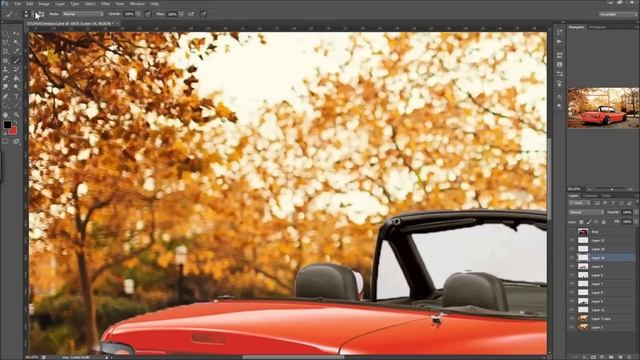Open the Image menu

pyautogui.click(x=44, y=4)
